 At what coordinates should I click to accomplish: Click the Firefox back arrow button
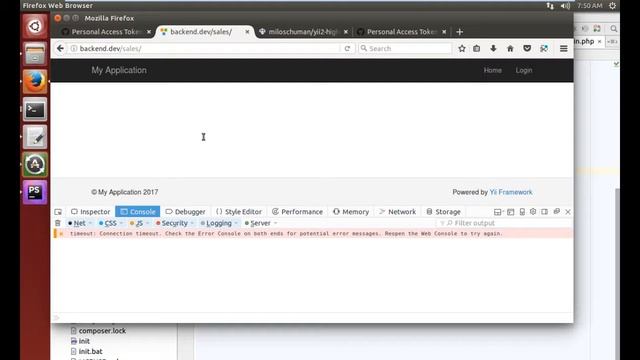(x=60, y=48)
